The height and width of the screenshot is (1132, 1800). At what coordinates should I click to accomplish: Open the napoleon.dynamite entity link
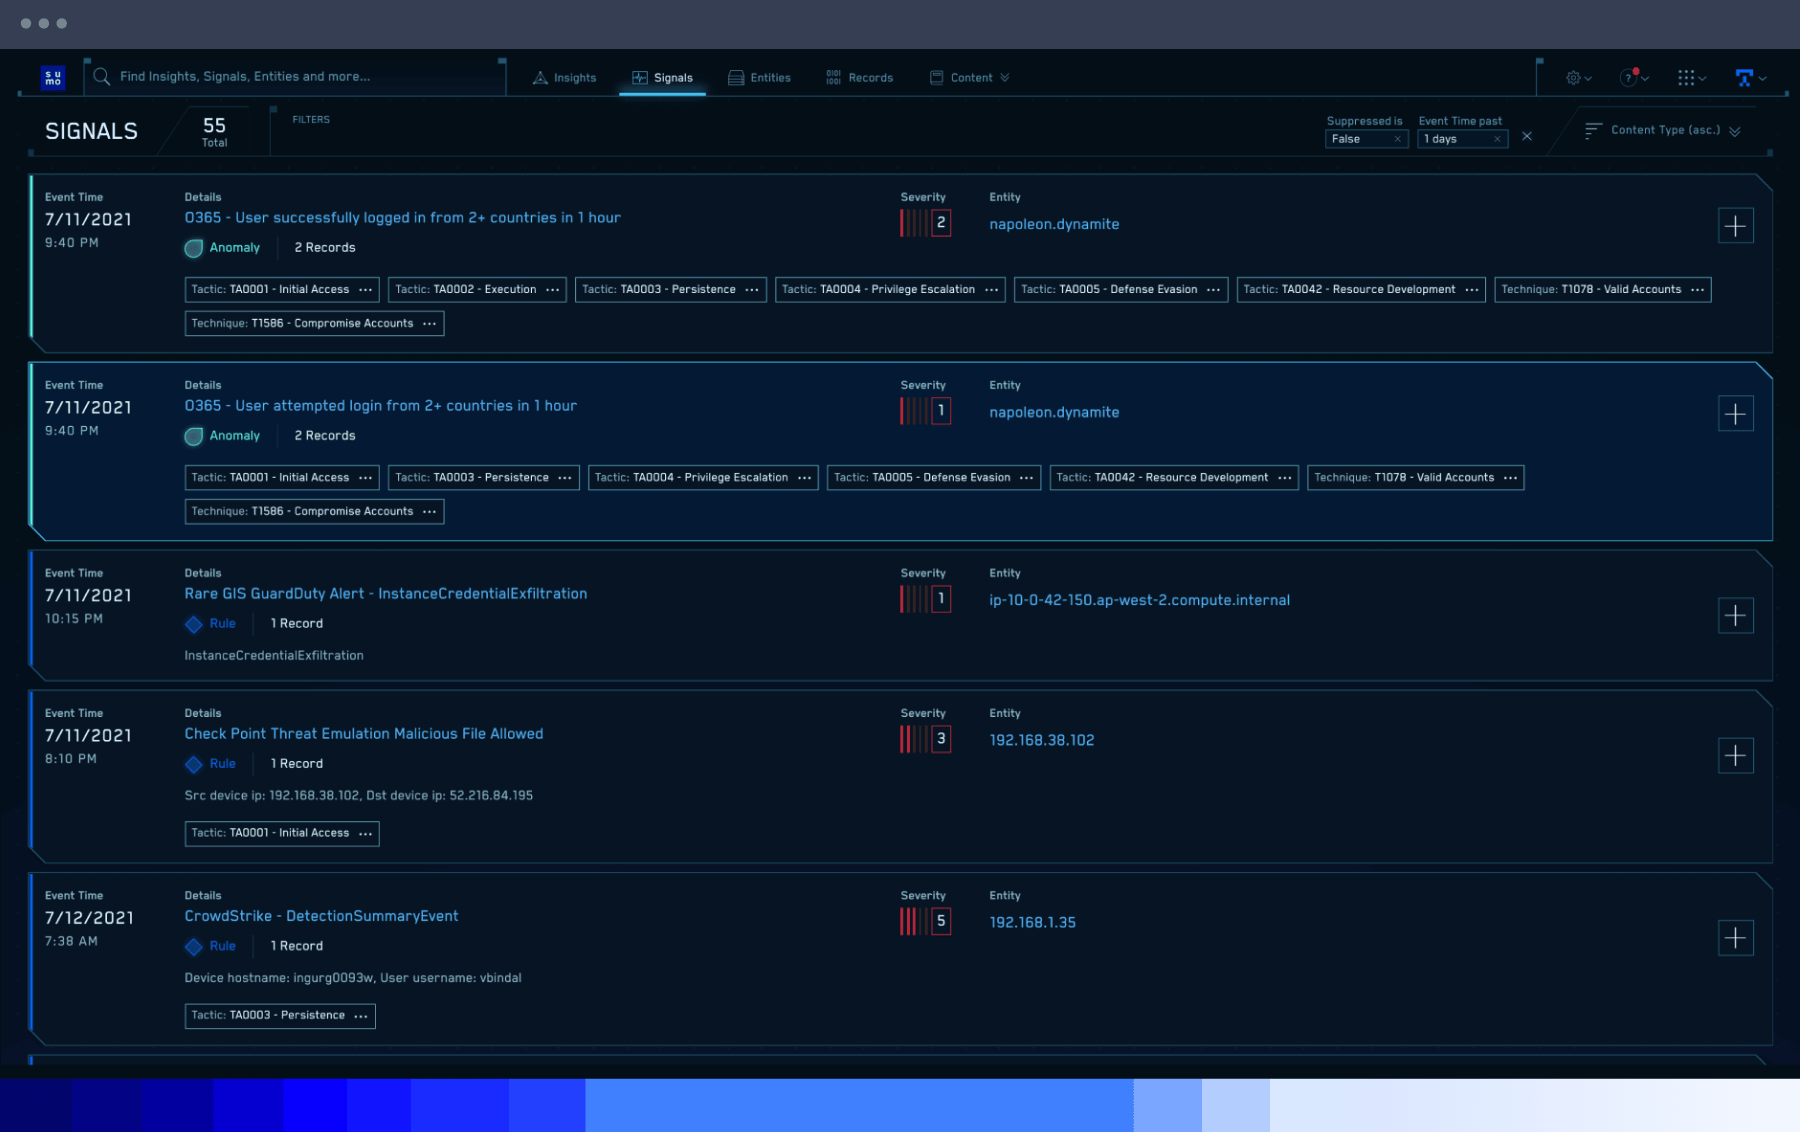(x=1054, y=225)
